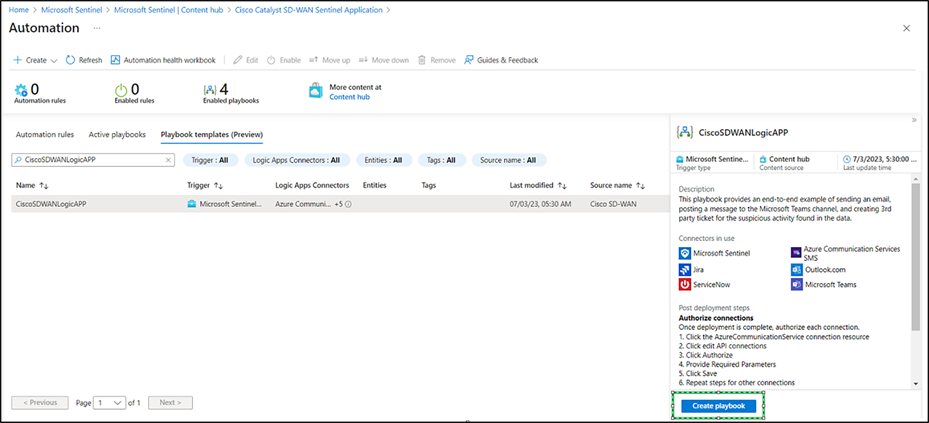Open the ellipsis menu next to Automation title
This screenshot has height=423, width=929.
click(x=97, y=28)
